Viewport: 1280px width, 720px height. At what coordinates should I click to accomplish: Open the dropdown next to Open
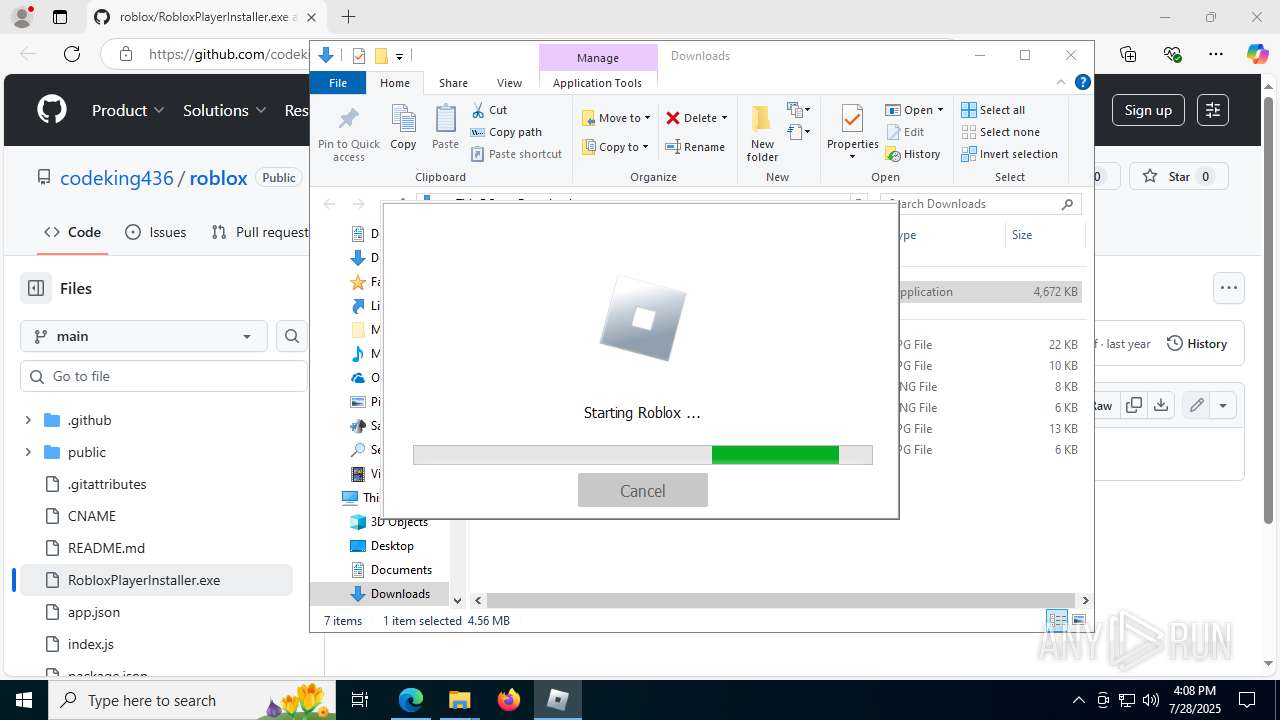click(940, 110)
